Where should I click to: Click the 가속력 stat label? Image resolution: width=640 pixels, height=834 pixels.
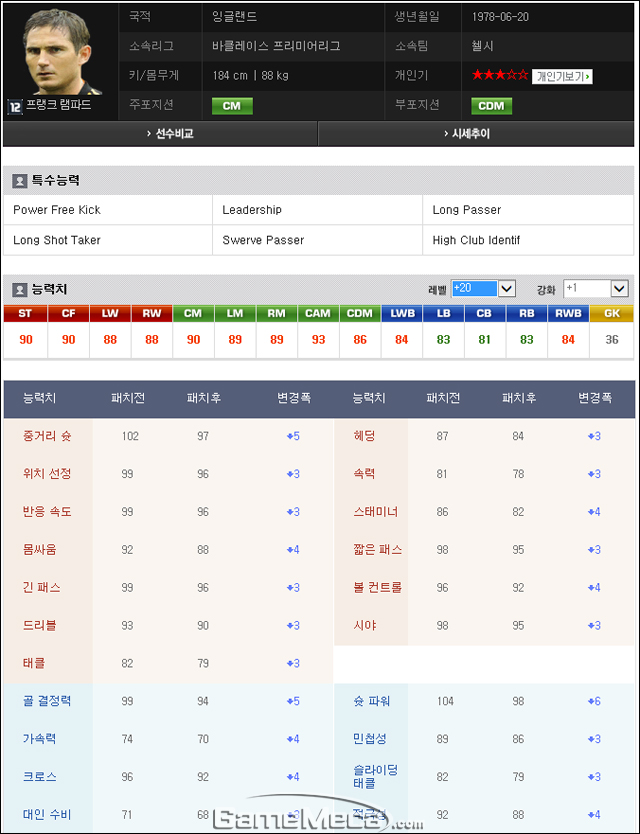39,739
